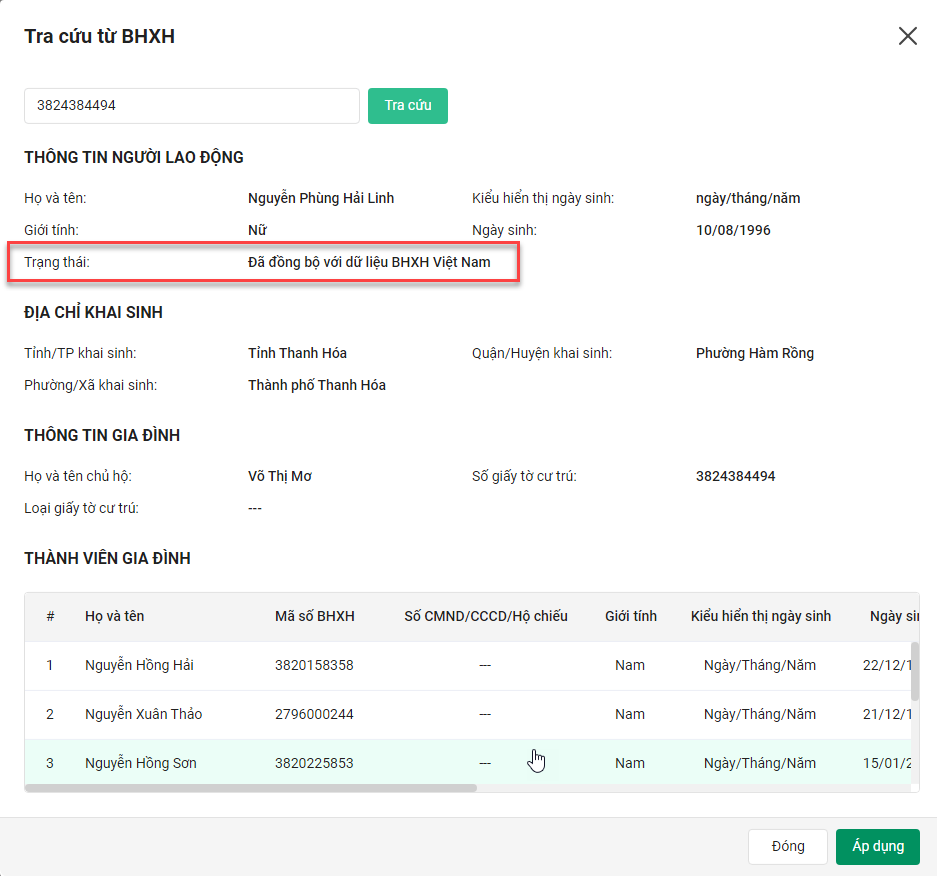Click the ĐỊA CHỈ KHAI SINH section heading
The image size is (937, 876).
coord(93,312)
